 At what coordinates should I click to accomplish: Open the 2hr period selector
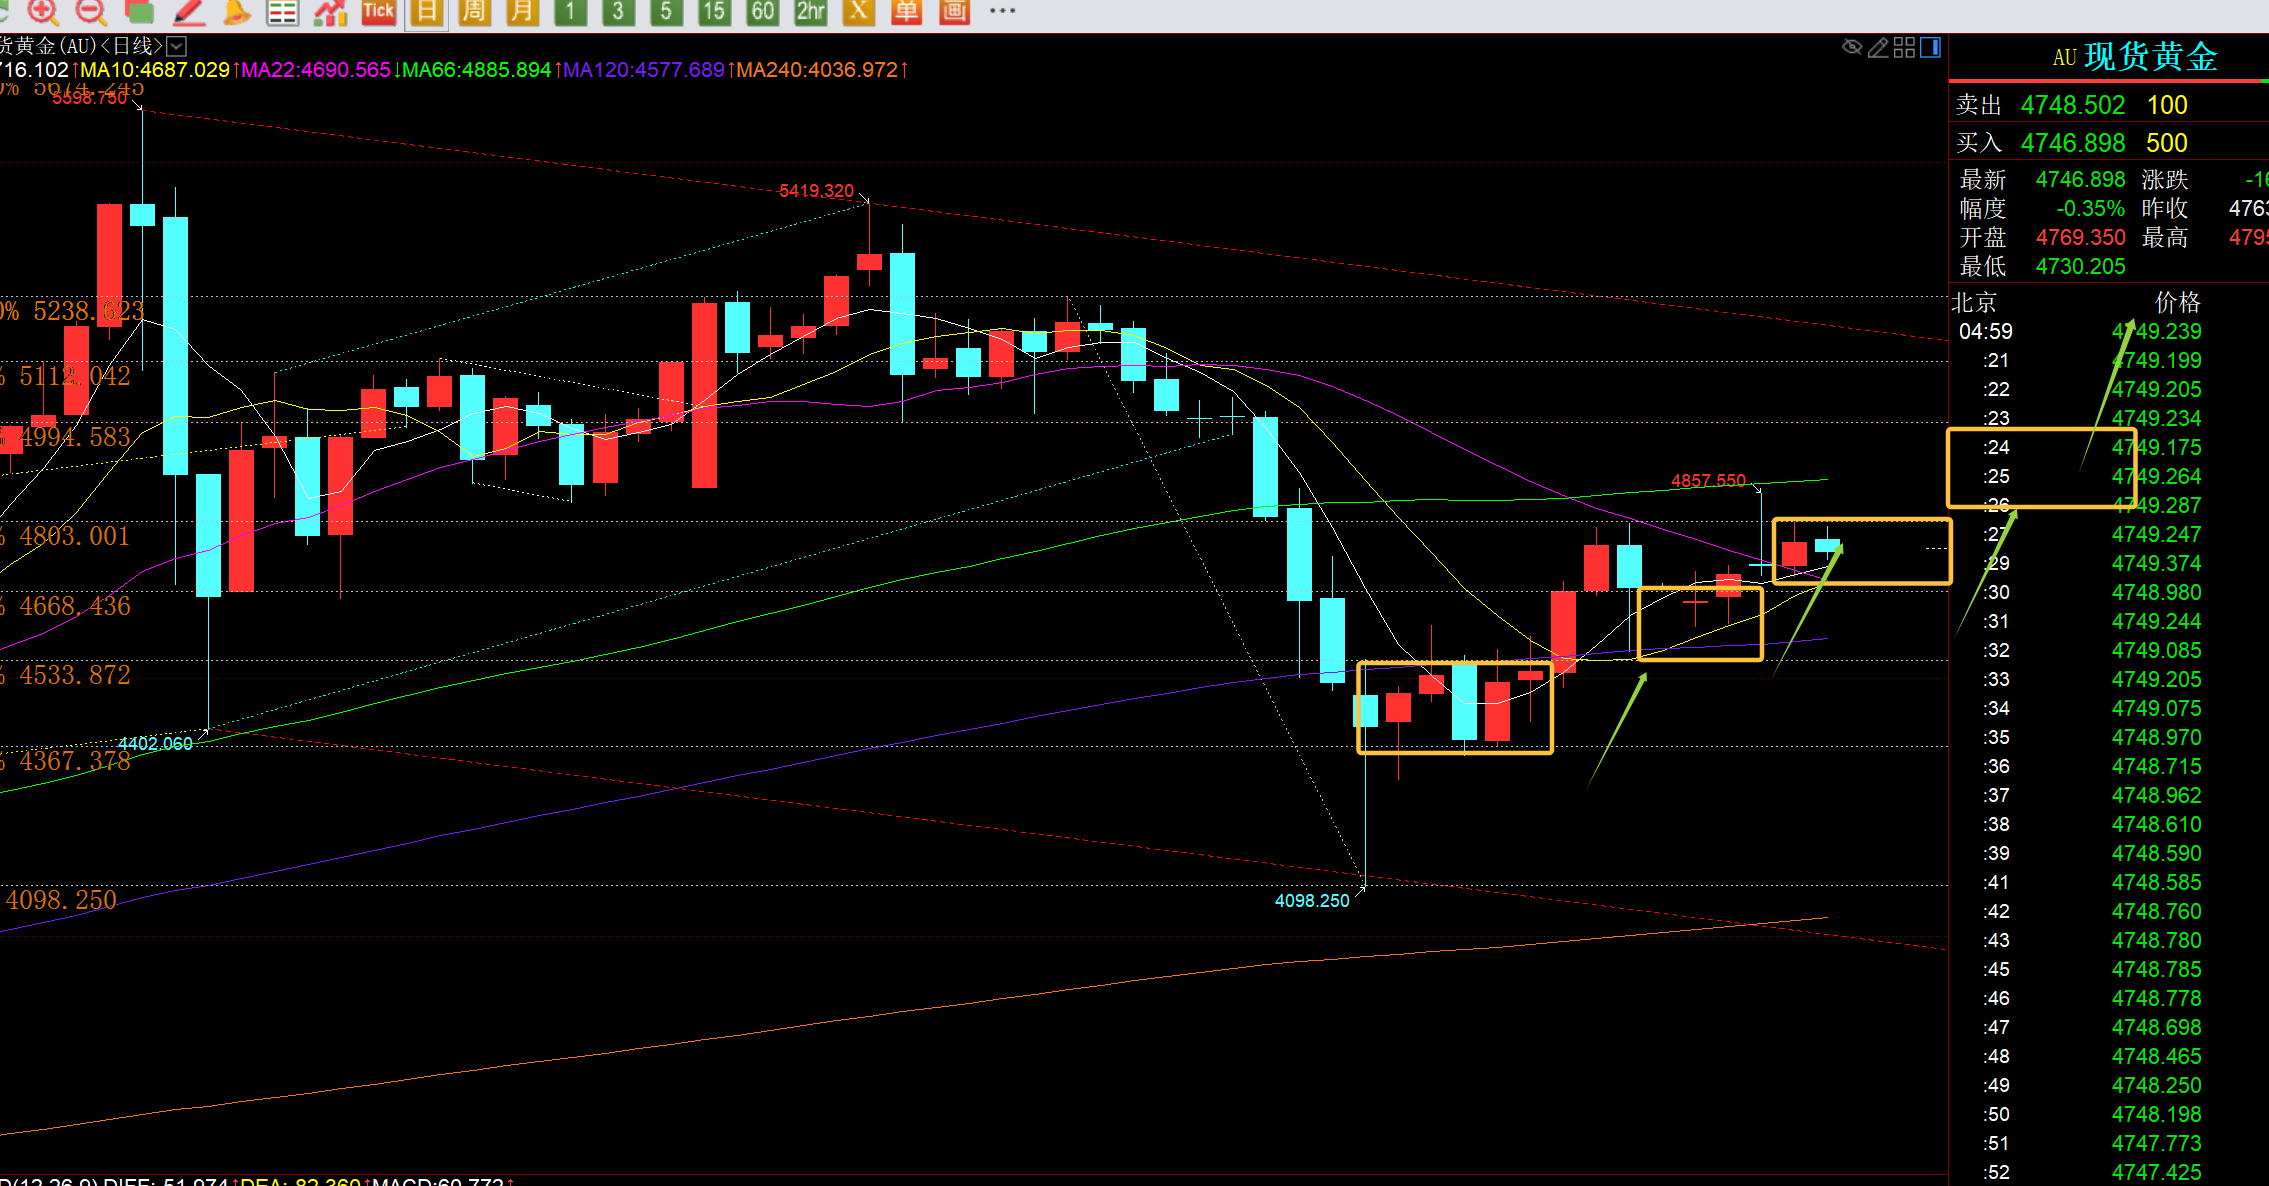pos(810,11)
